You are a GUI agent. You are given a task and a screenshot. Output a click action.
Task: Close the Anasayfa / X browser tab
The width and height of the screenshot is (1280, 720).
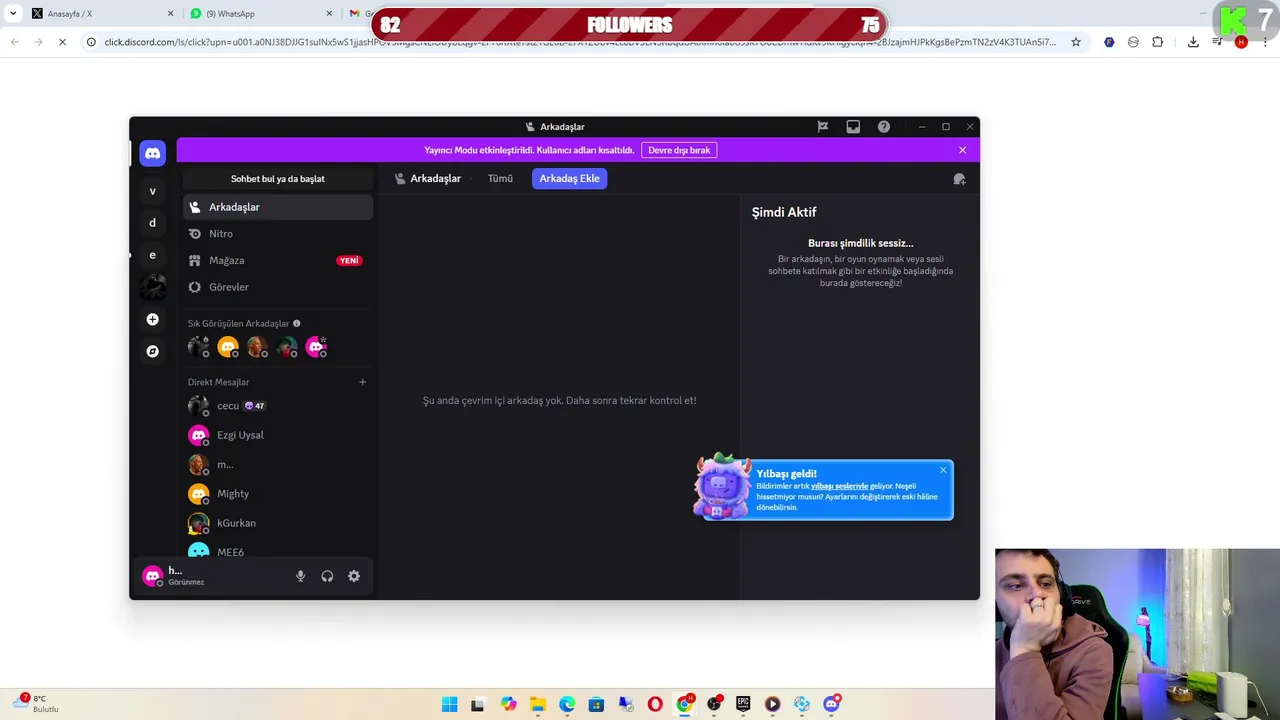pyautogui.click(x=170, y=14)
